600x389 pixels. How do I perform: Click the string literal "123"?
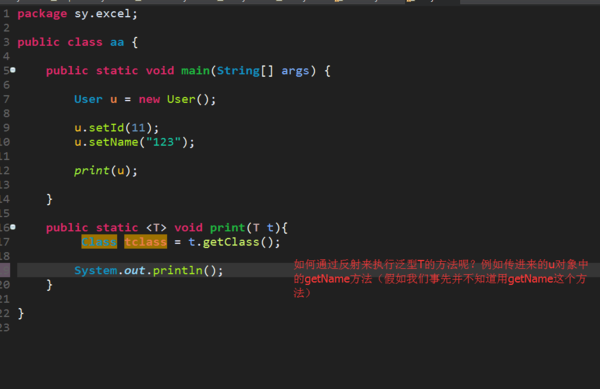coord(163,142)
